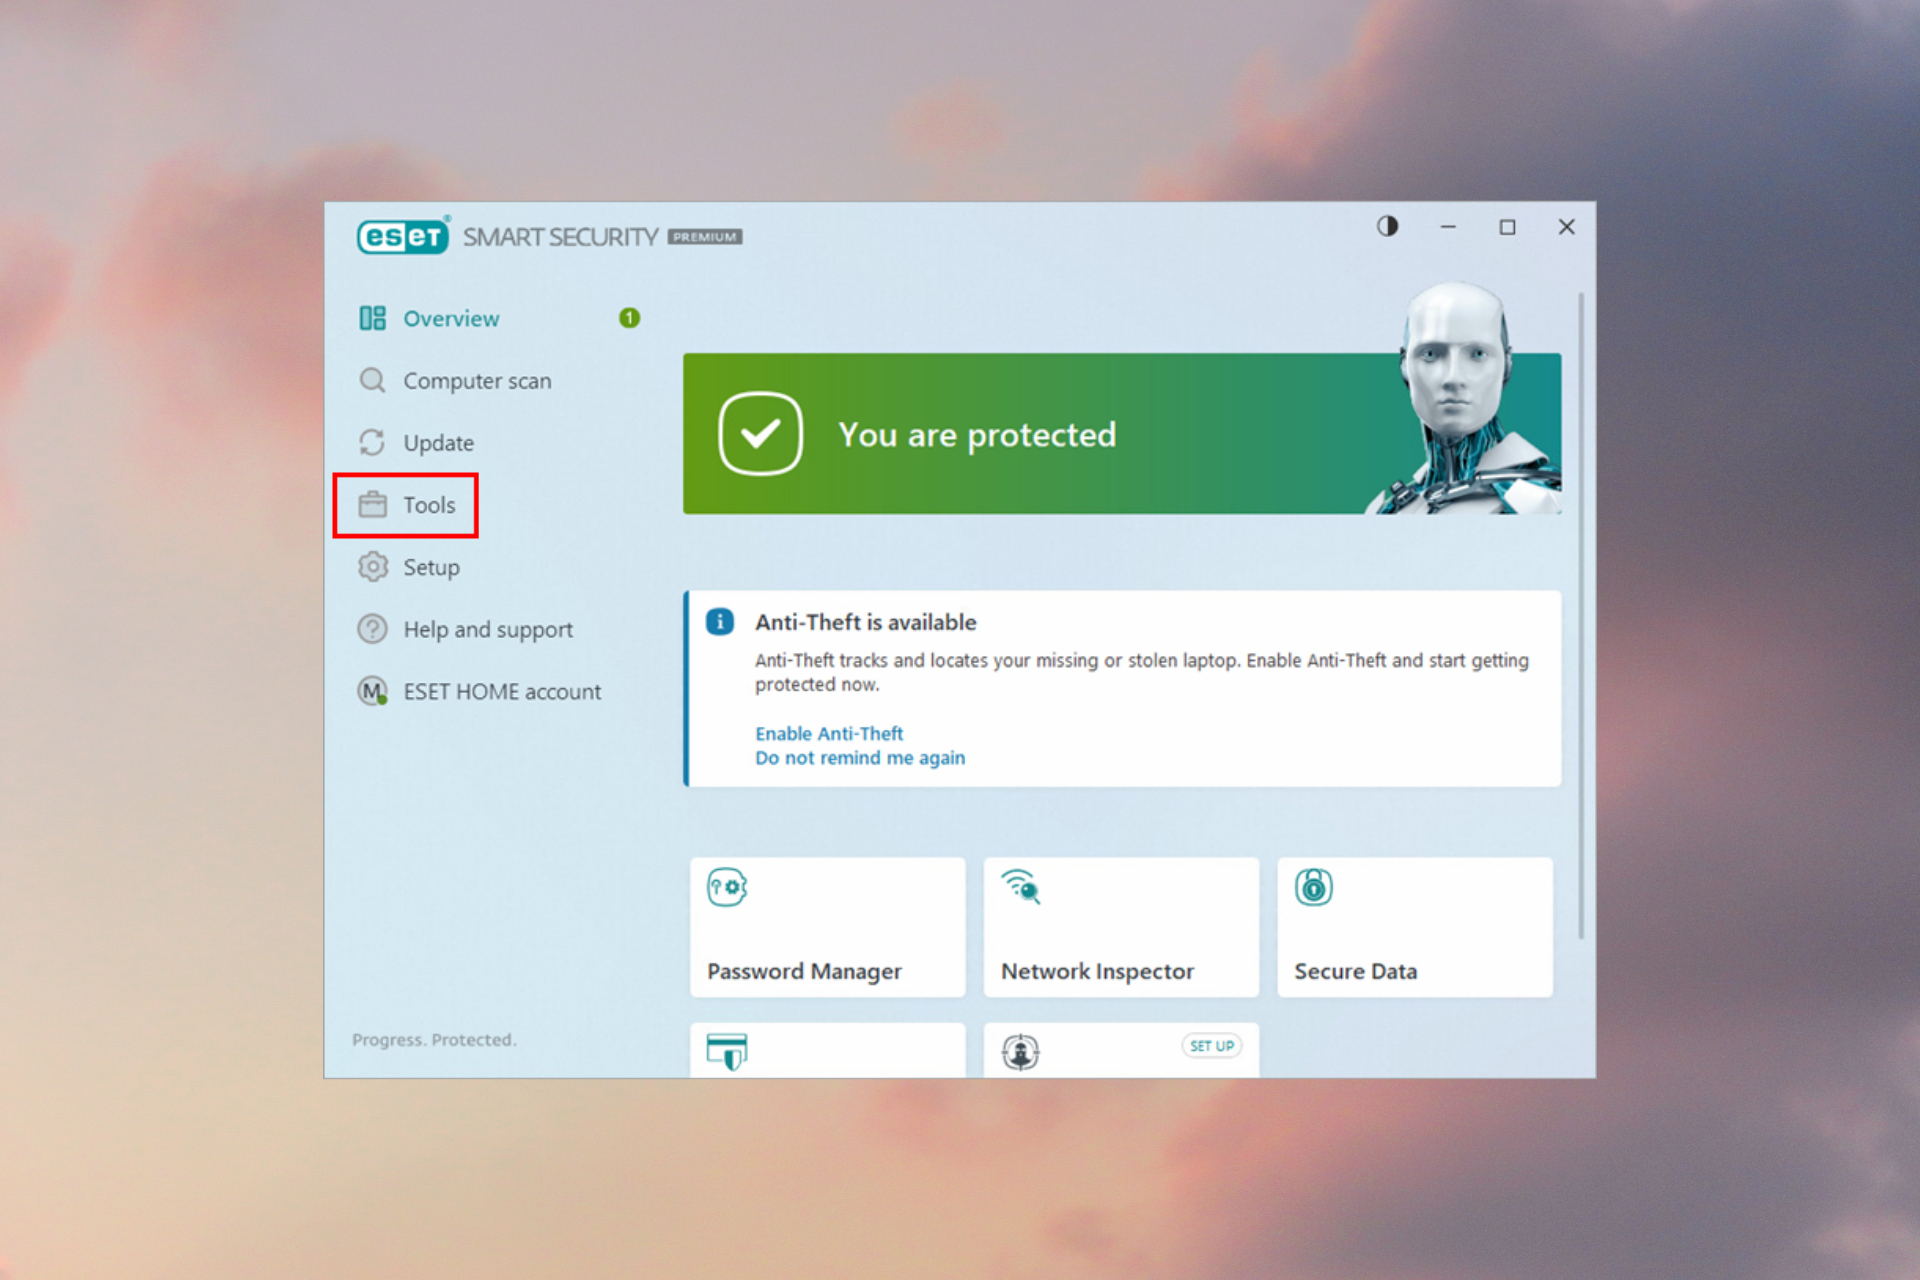Click the ESET HOME account avatar icon
The width and height of the screenshot is (1920, 1280).
[372, 691]
